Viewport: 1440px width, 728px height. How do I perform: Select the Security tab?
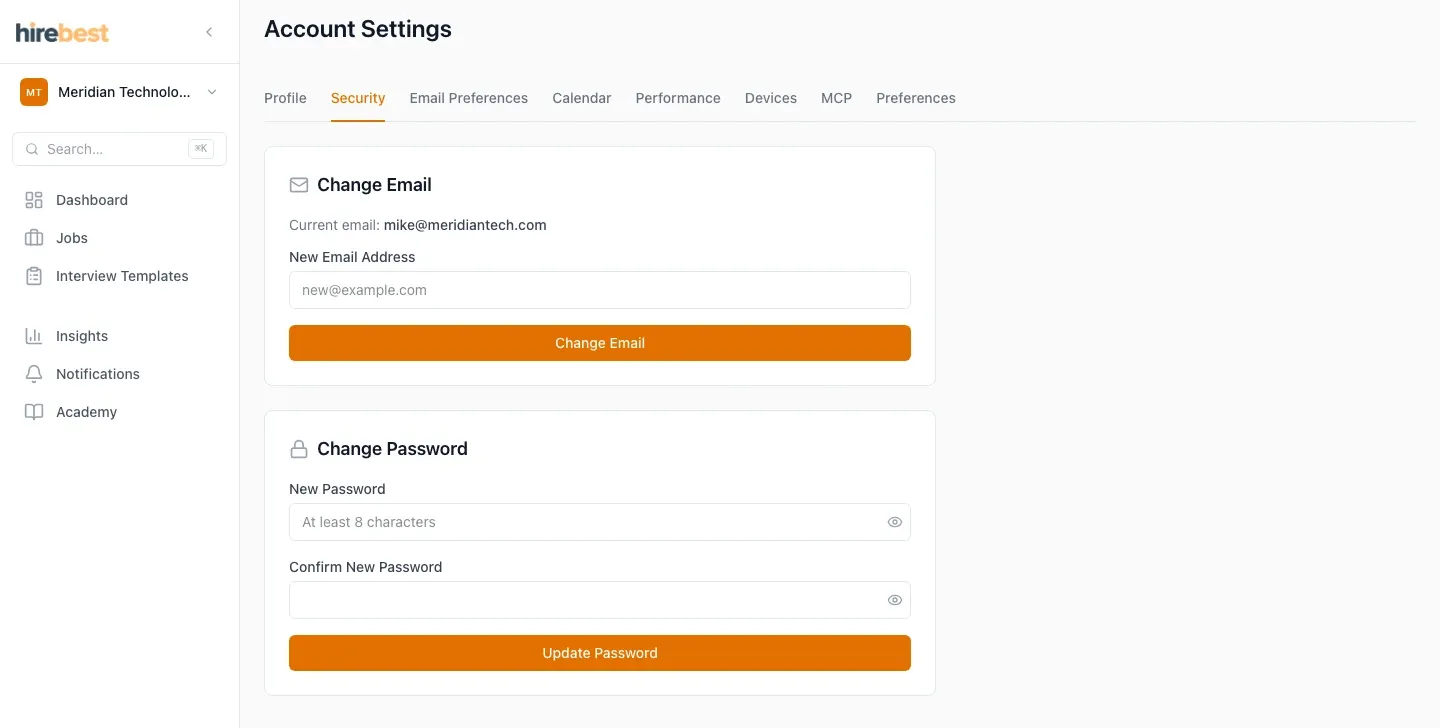click(x=358, y=98)
